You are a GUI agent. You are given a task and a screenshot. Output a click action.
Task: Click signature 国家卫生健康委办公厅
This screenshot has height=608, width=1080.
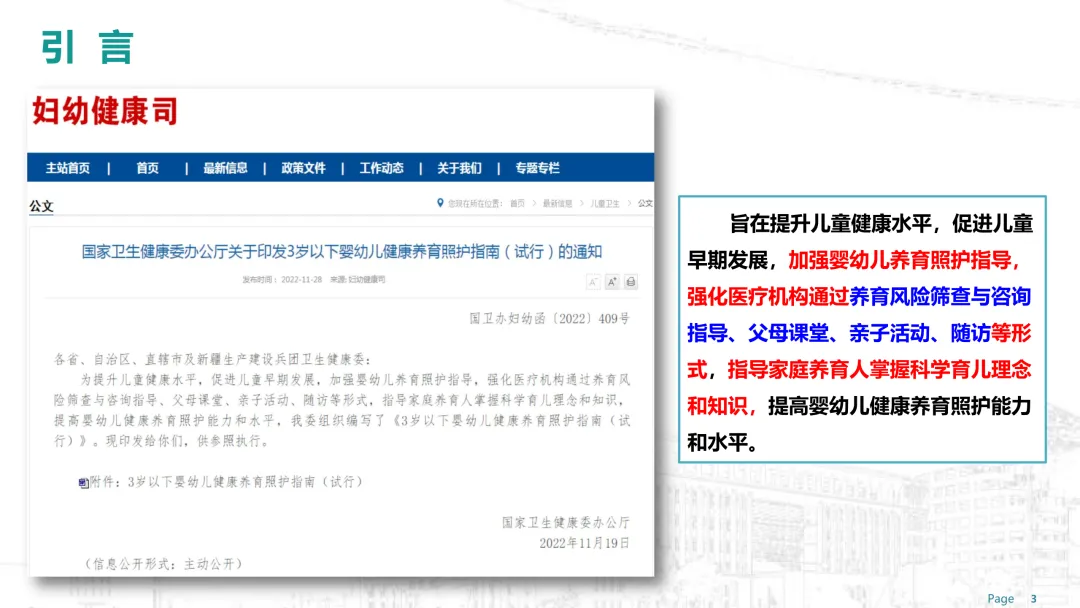[565, 523]
